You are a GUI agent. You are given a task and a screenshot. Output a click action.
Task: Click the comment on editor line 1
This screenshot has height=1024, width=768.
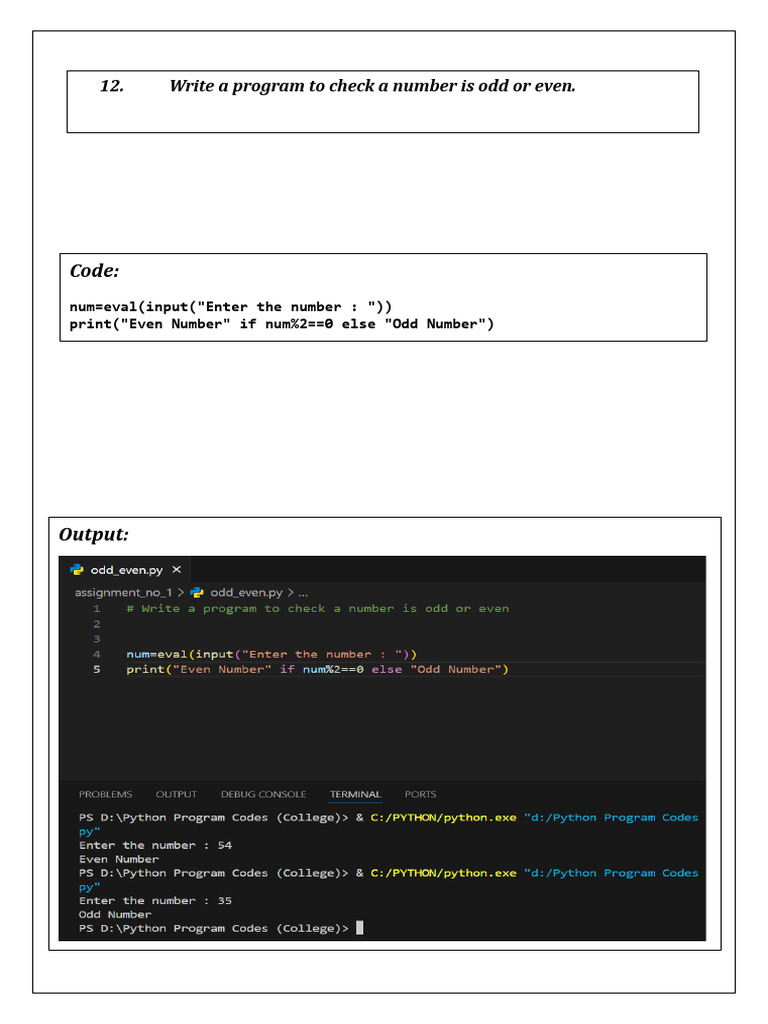(317, 609)
